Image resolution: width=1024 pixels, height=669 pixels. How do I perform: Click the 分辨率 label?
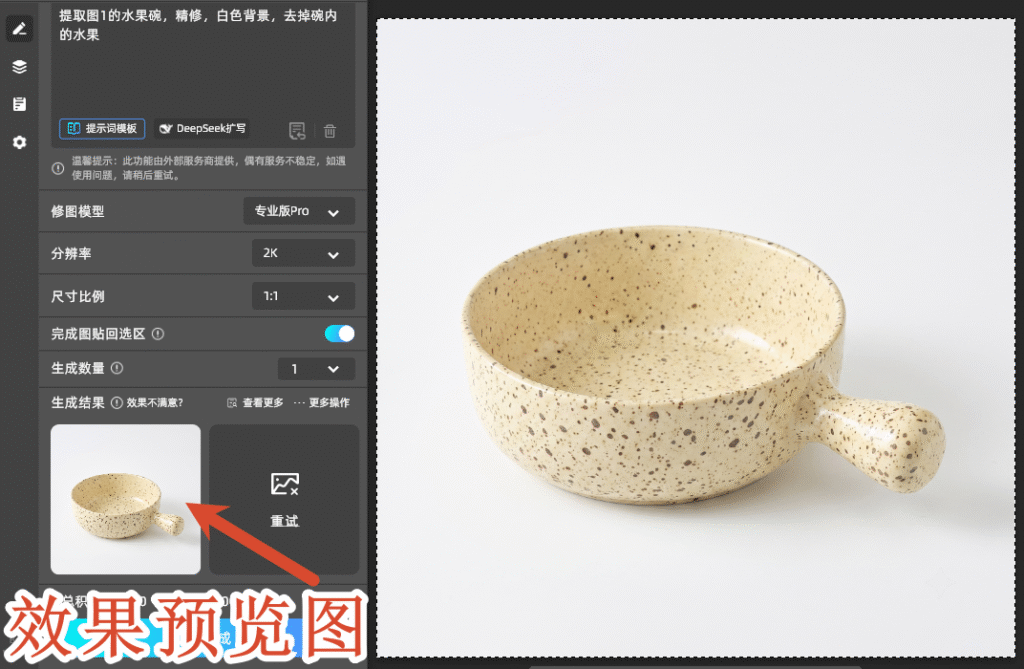71,253
